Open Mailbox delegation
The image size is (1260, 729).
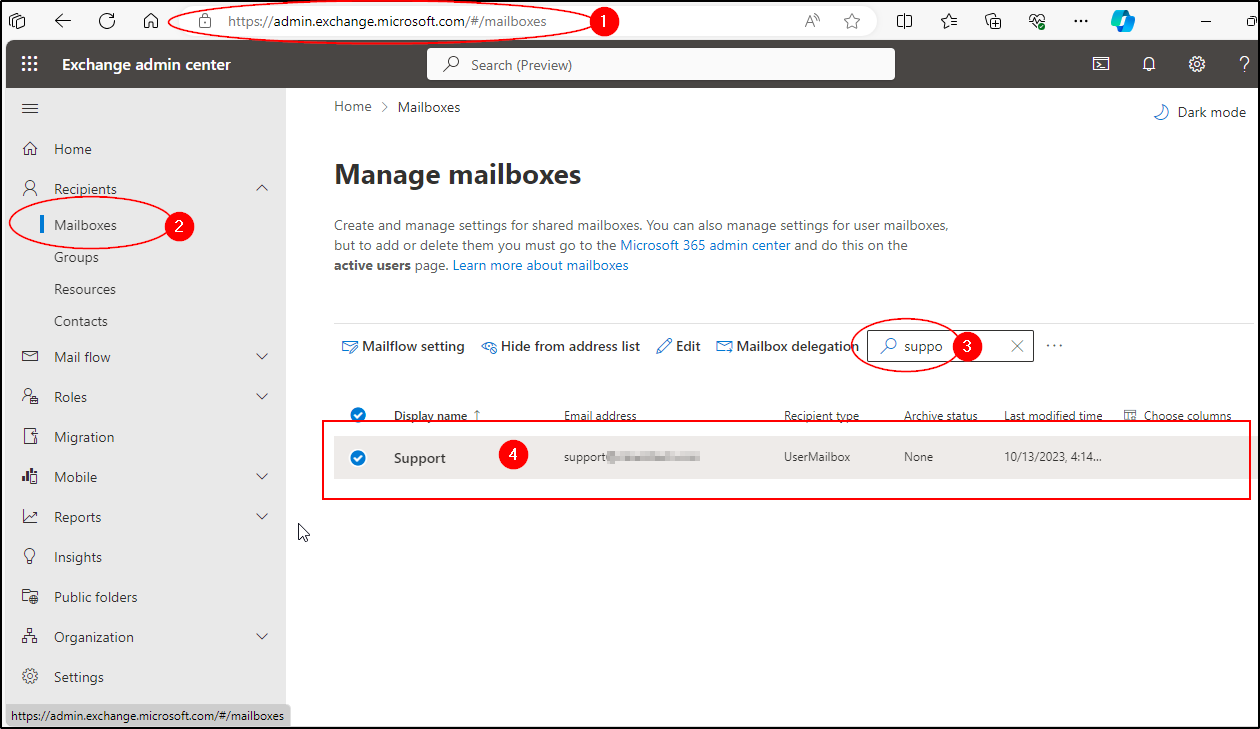pyautogui.click(x=787, y=346)
